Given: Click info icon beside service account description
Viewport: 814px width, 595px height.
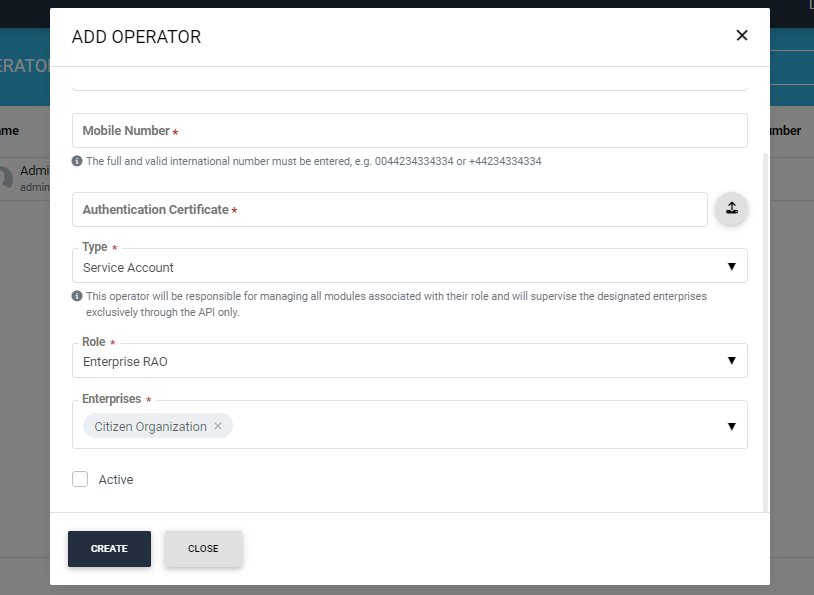Looking at the screenshot, I should (77, 297).
